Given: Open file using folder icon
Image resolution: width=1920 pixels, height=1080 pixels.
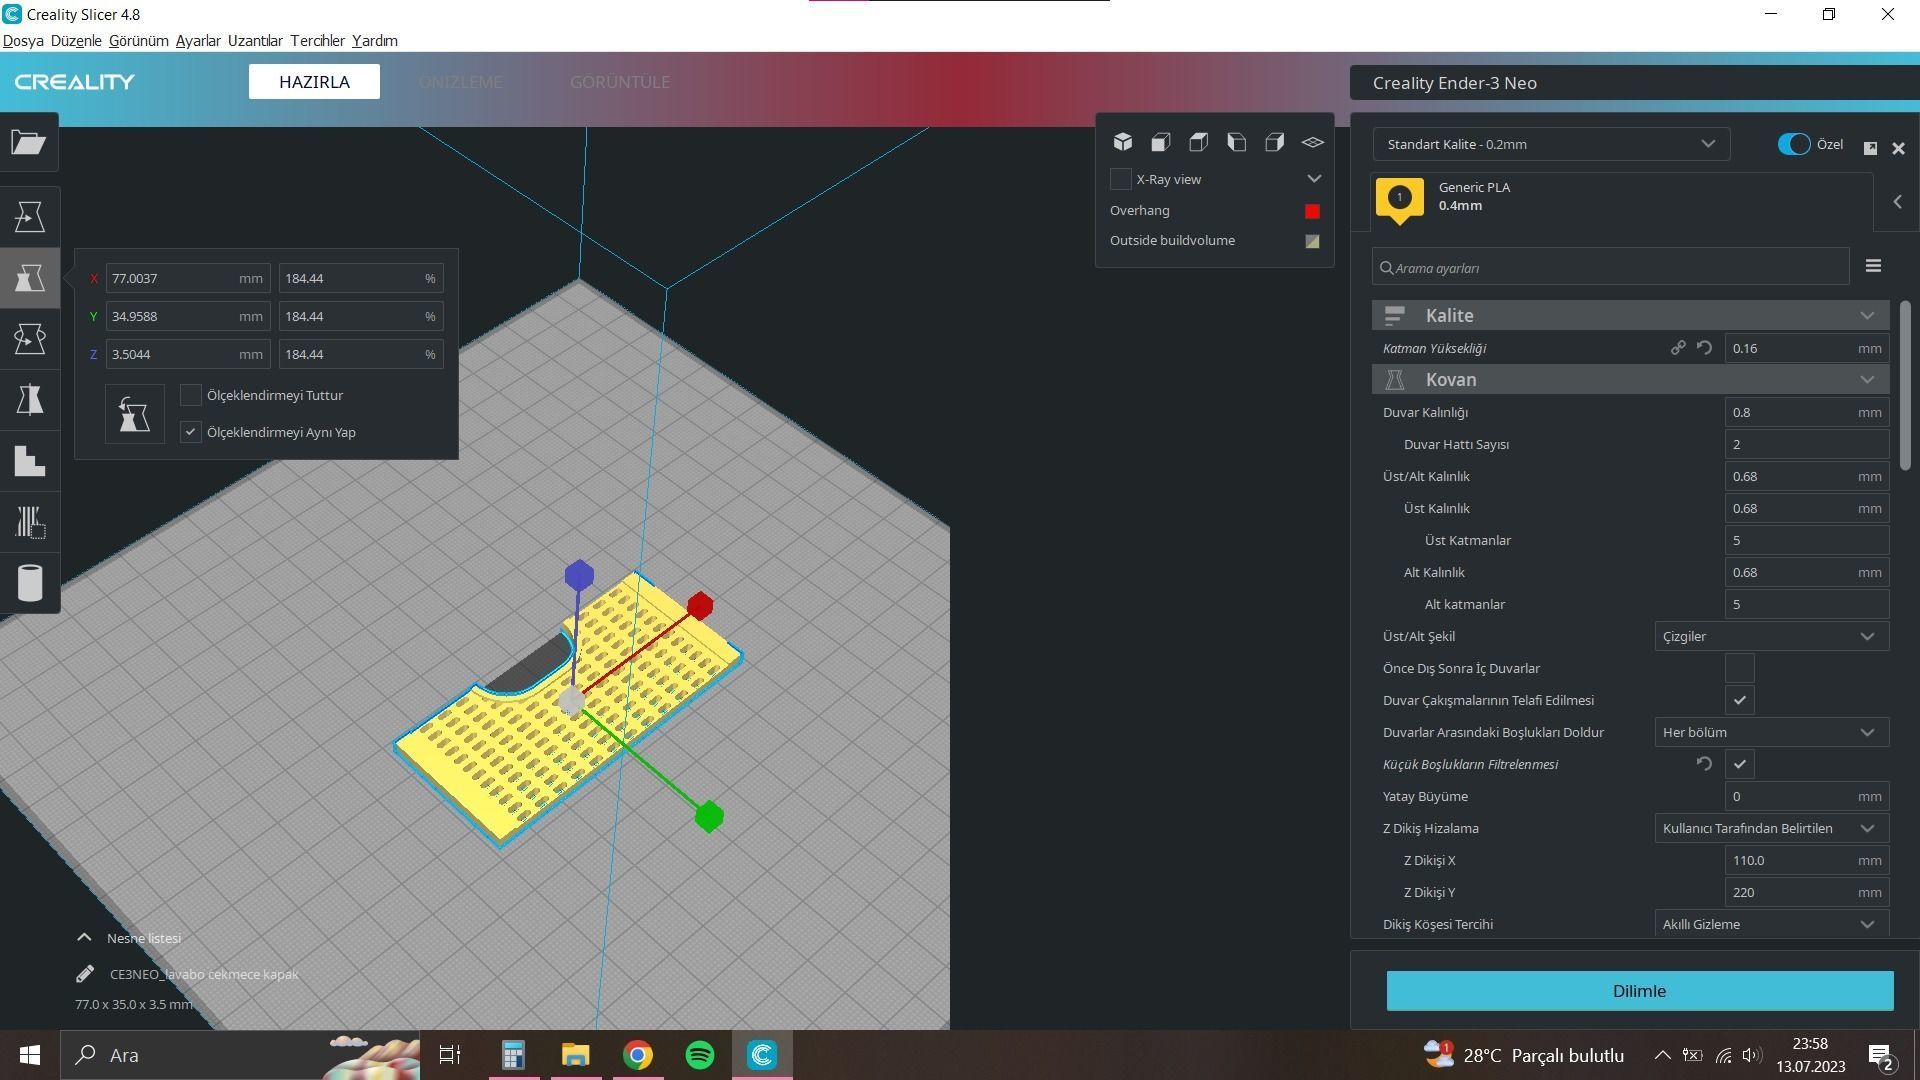Looking at the screenshot, I should click(x=29, y=143).
